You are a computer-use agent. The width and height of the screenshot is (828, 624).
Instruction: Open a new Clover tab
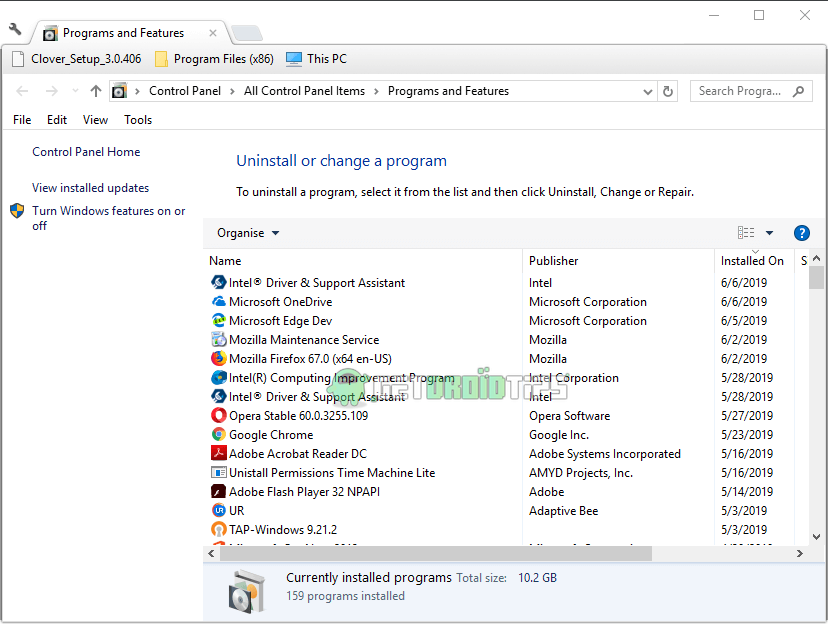point(247,33)
